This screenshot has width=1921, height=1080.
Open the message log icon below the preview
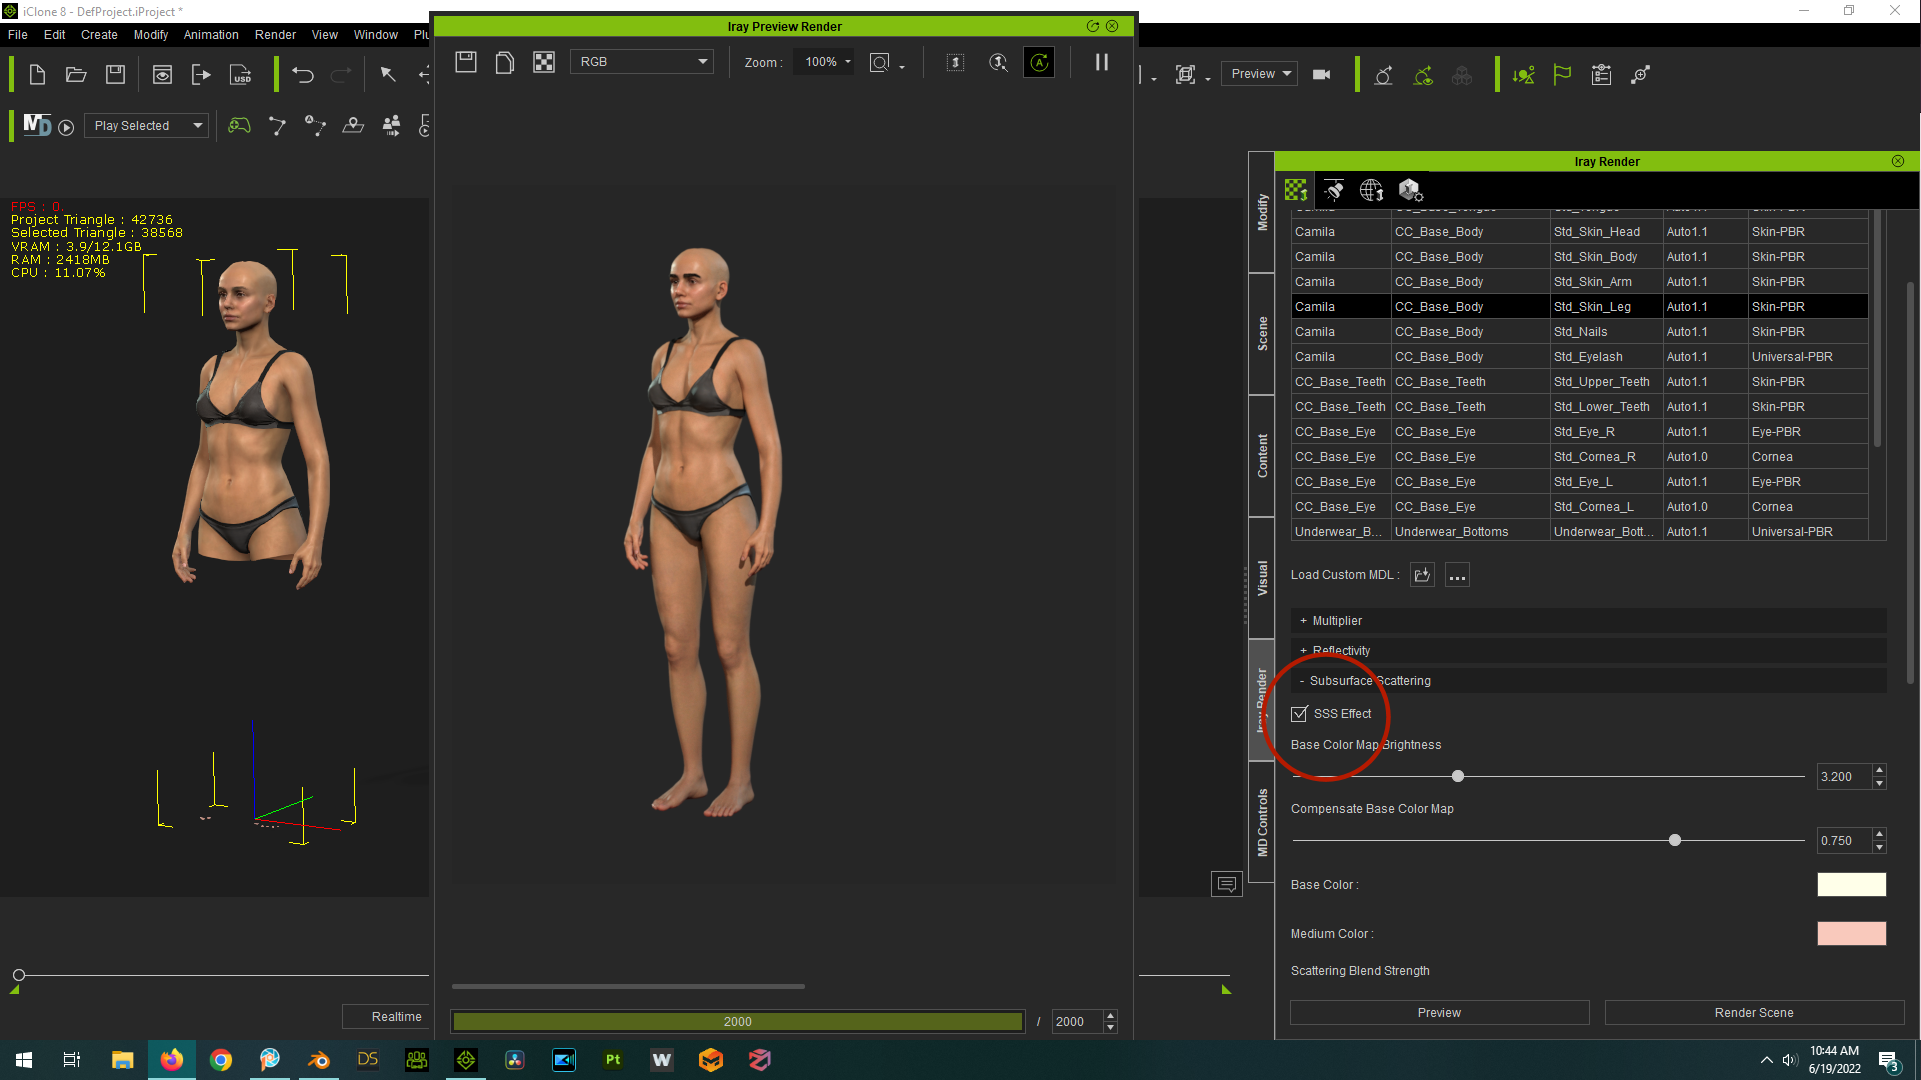point(1226,884)
